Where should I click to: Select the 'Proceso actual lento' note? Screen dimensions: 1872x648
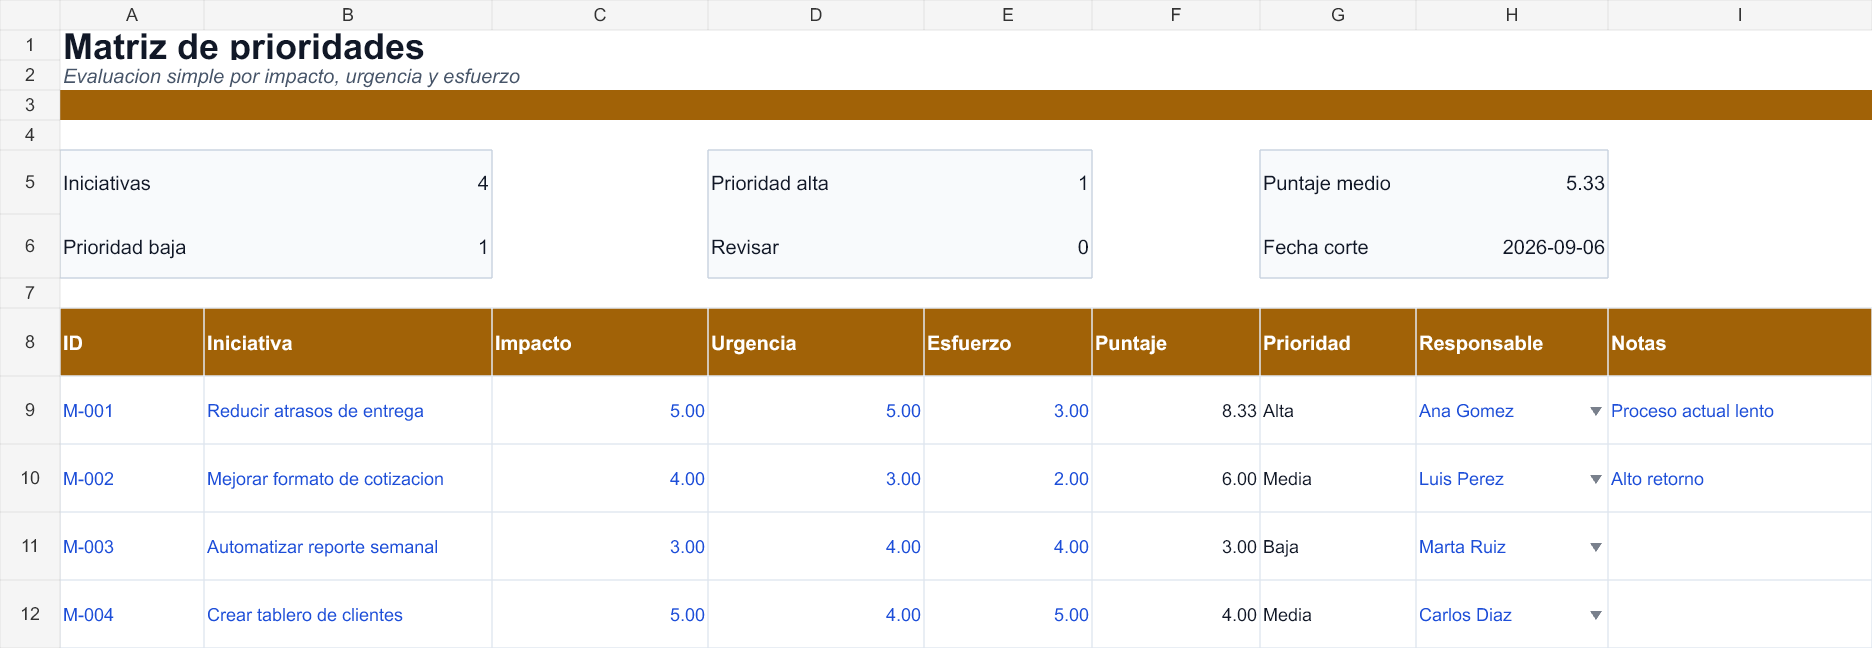point(1740,411)
